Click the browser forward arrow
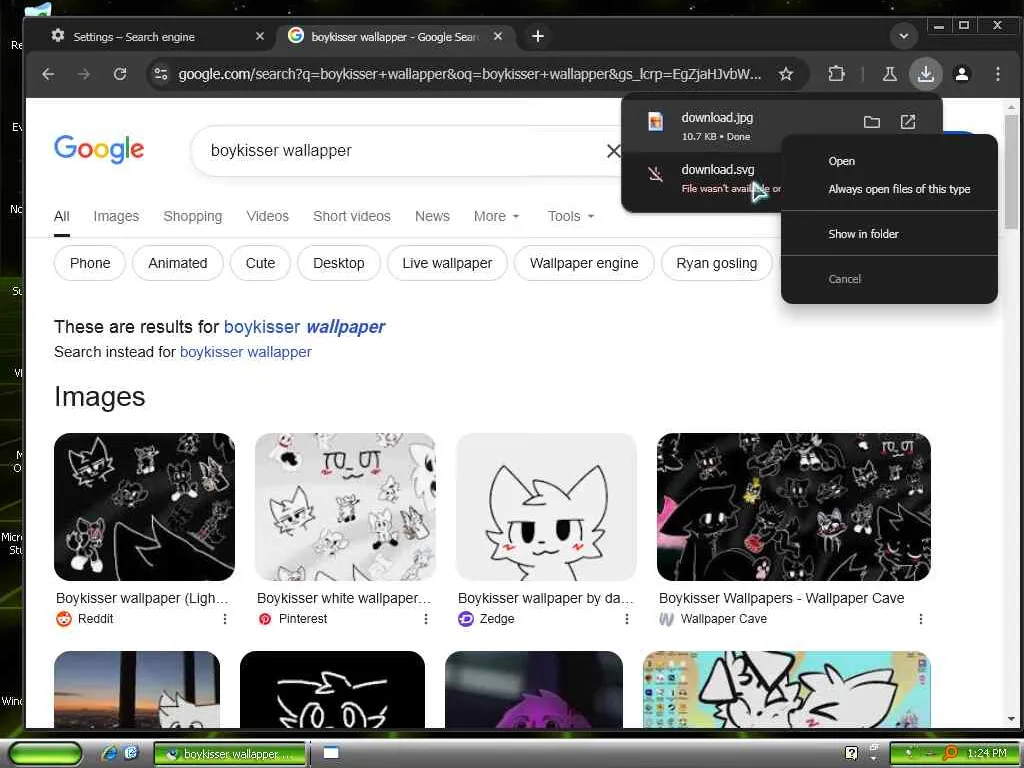Viewport: 1024px width, 768px height. pyautogui.click(x=84, y=74)
